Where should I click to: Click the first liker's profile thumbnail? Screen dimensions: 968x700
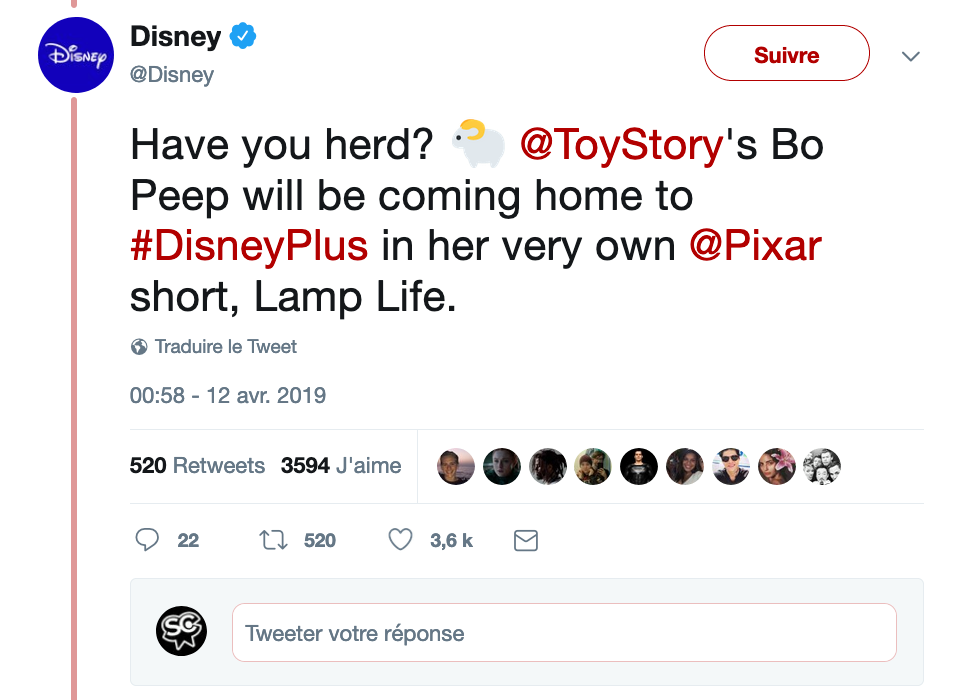point(456,466)
